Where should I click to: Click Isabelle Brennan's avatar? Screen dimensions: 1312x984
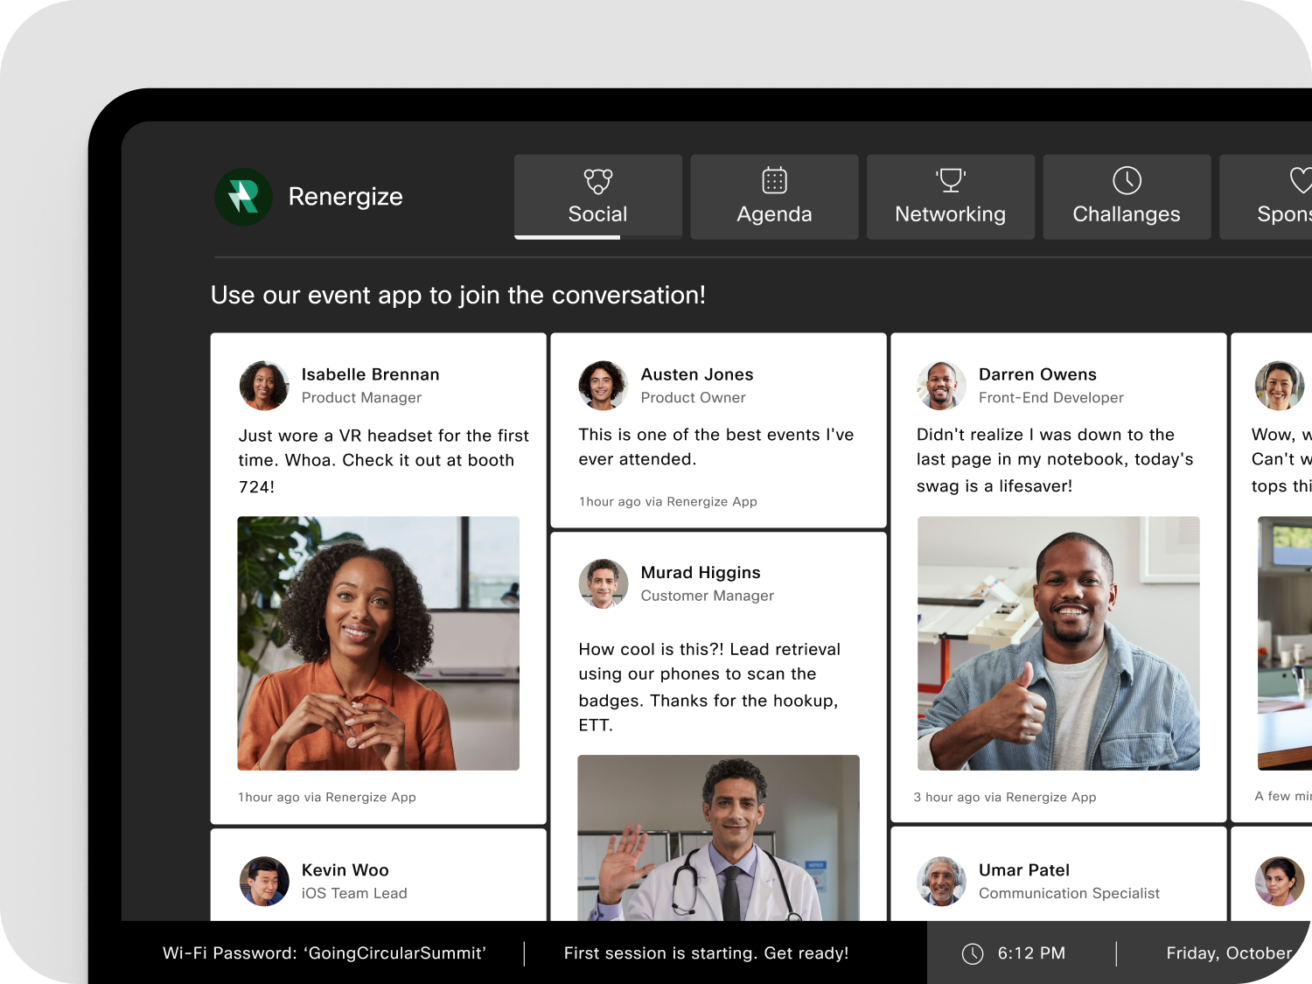(264, 385)
